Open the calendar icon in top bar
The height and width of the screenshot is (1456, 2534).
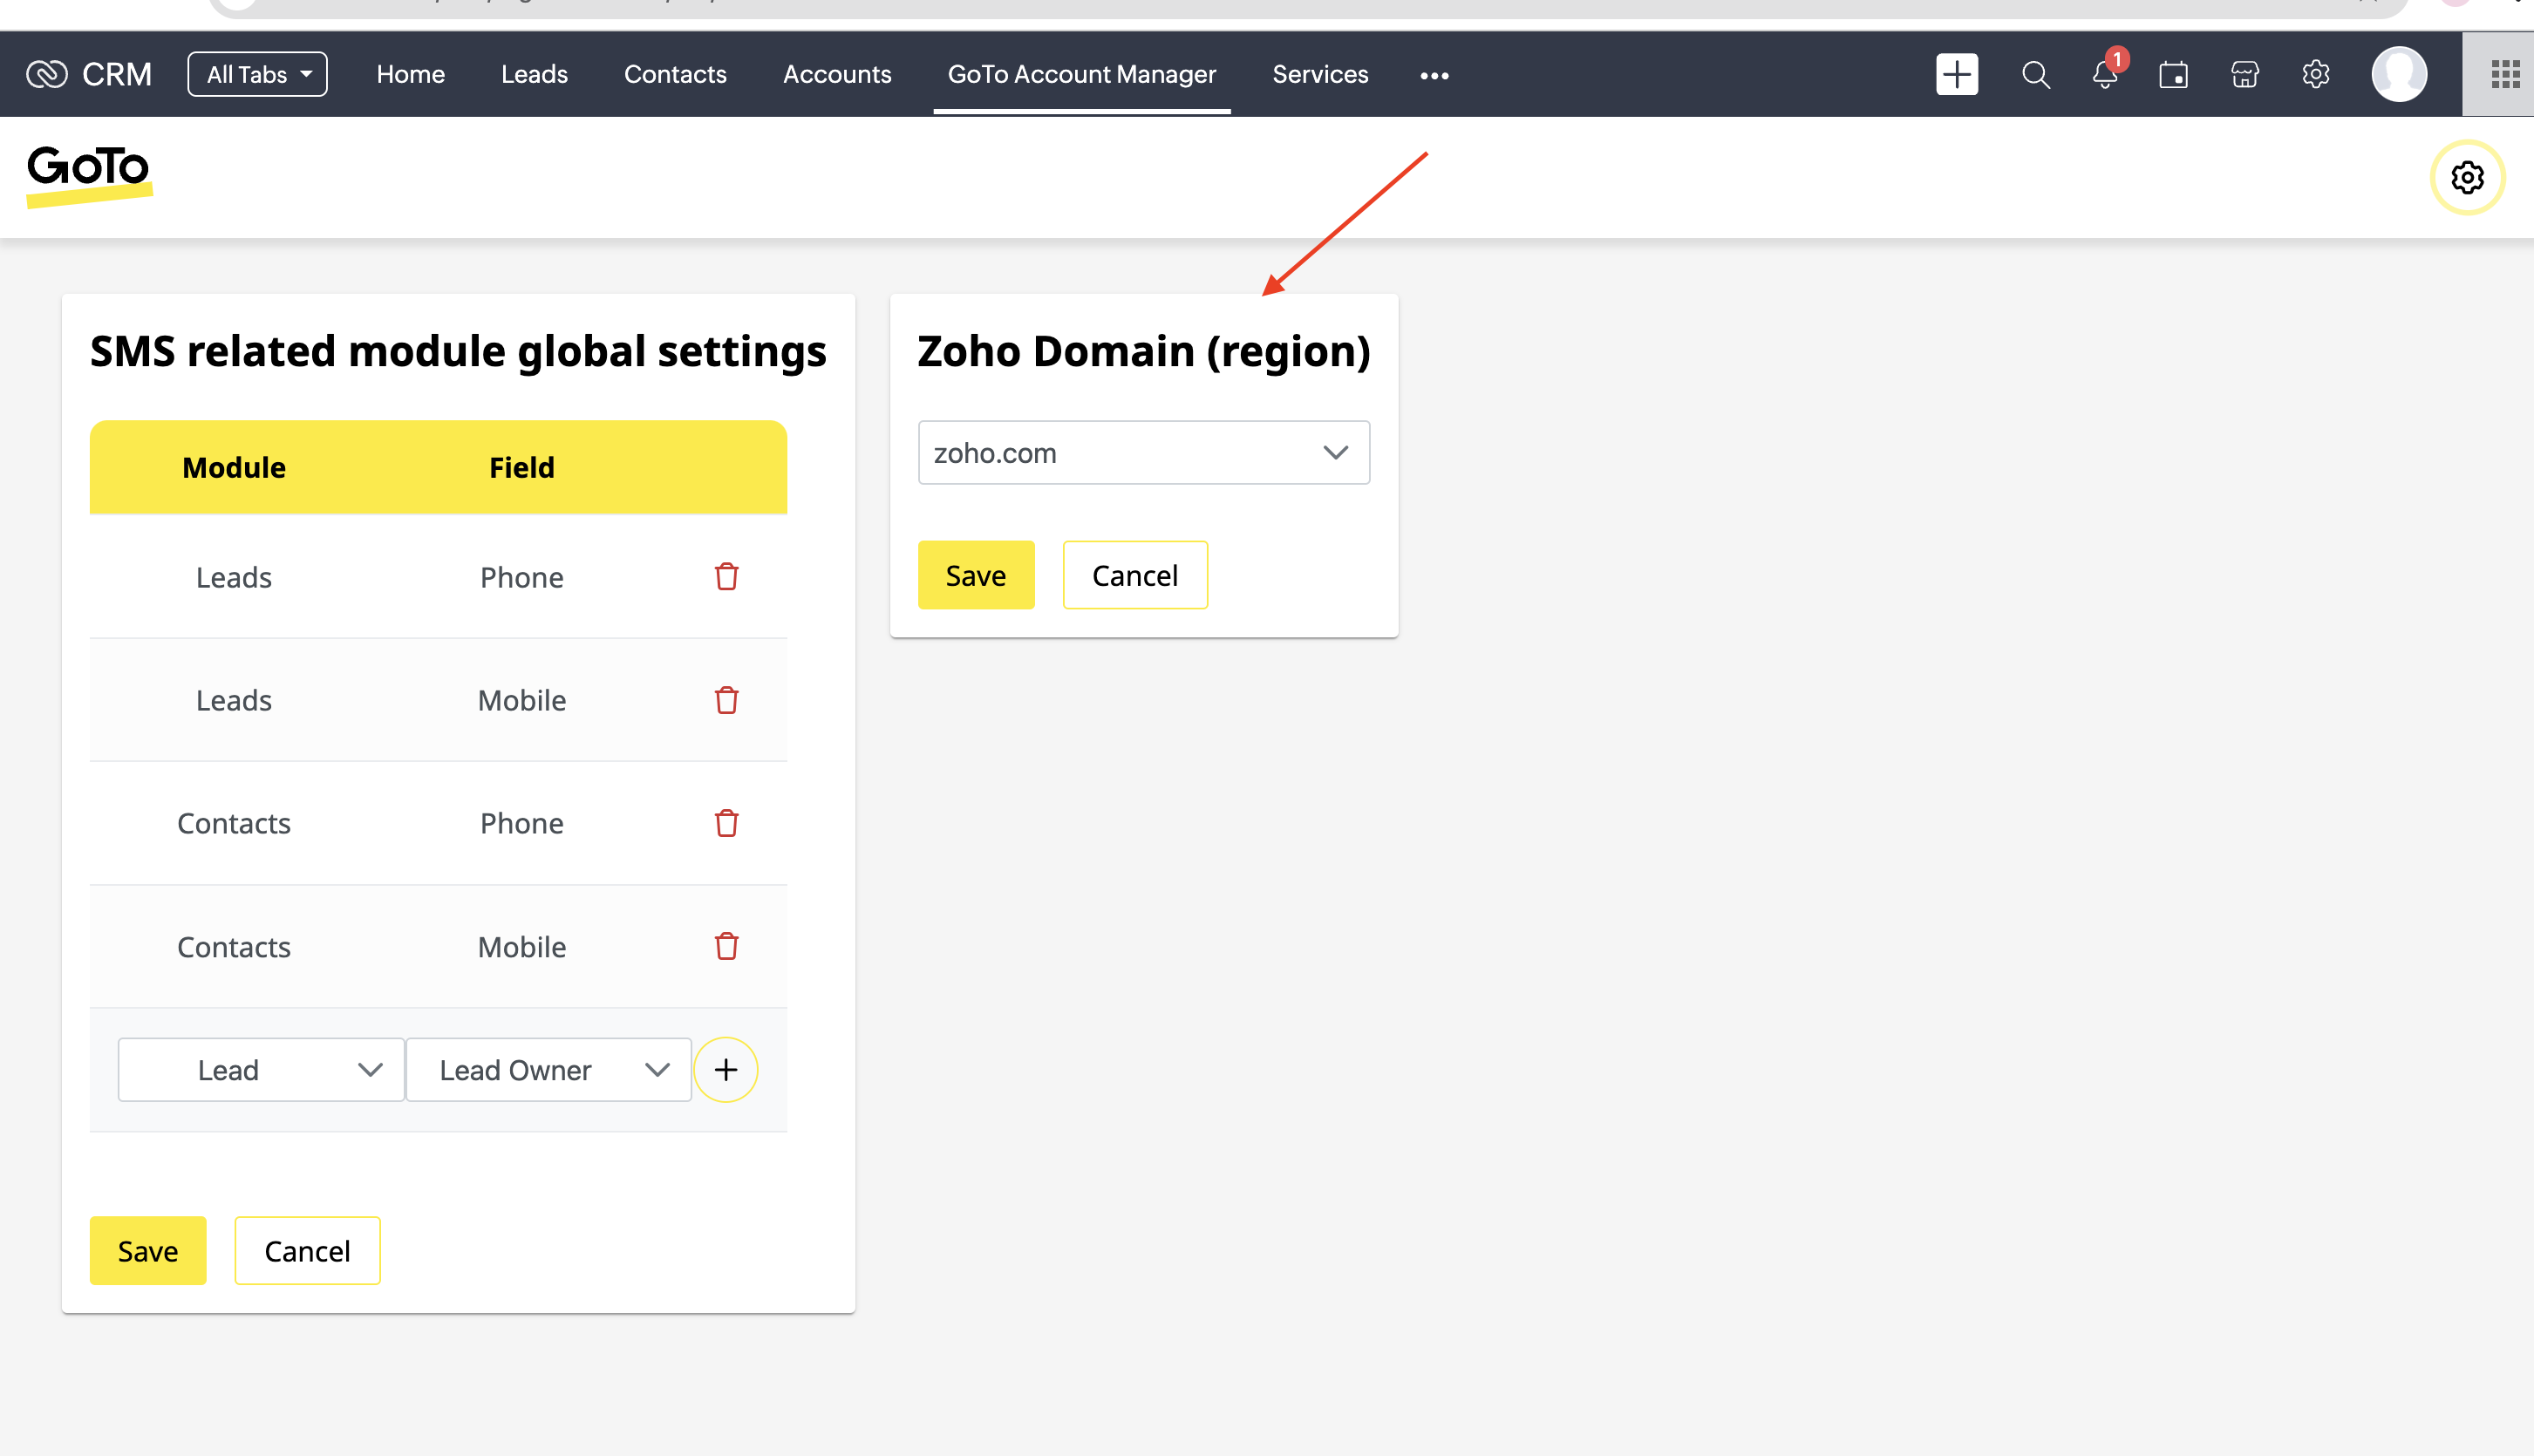[2173, 75]
